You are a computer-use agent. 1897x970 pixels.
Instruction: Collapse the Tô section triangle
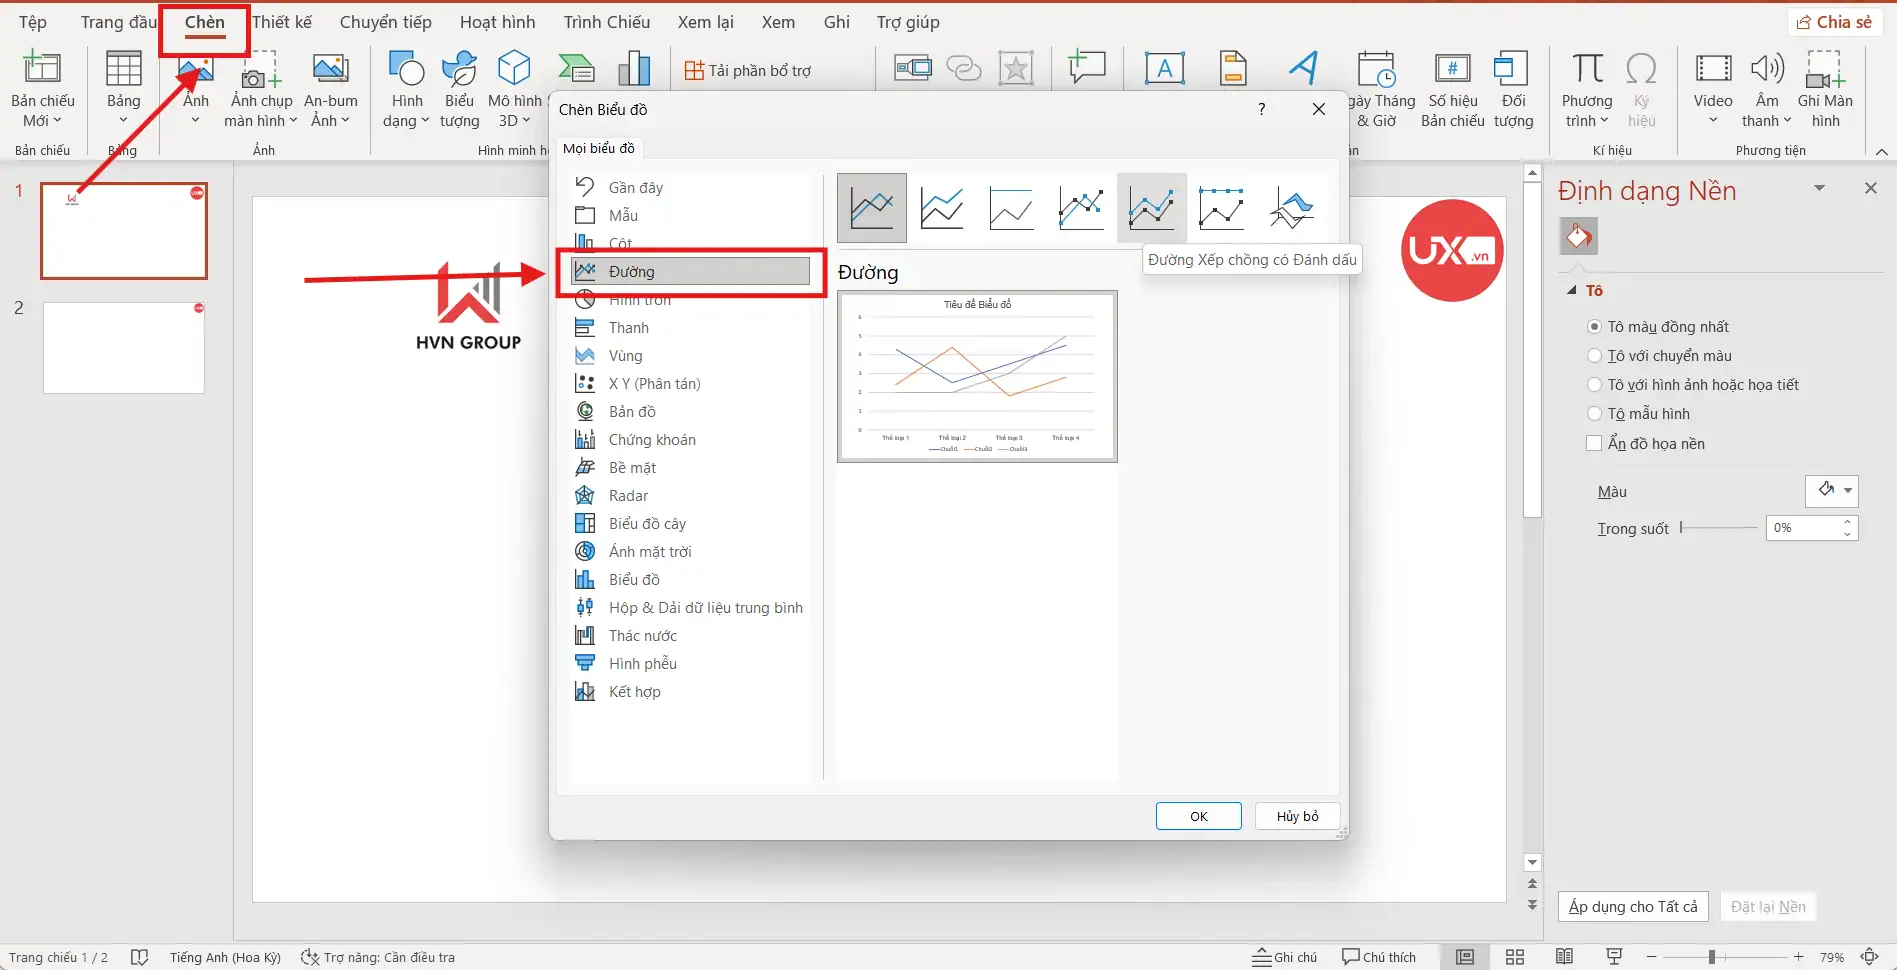(1572, 291)
